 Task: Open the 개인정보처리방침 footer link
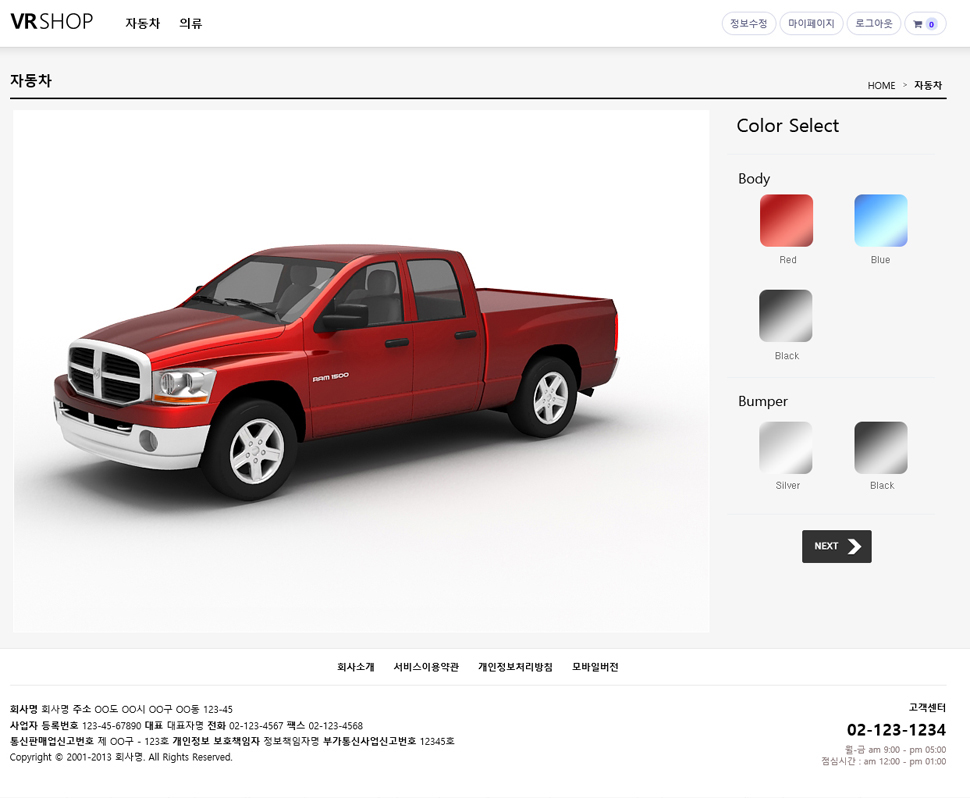(x=515, y=667)
